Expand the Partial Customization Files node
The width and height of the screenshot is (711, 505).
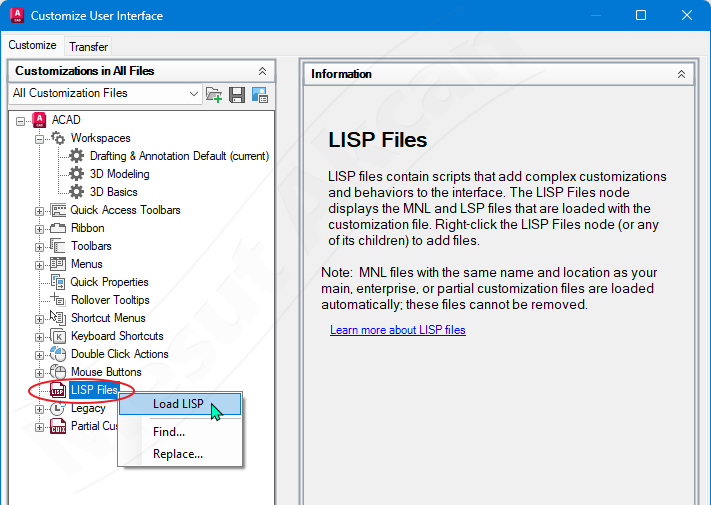pyautogui.click(x=39, y=427)
